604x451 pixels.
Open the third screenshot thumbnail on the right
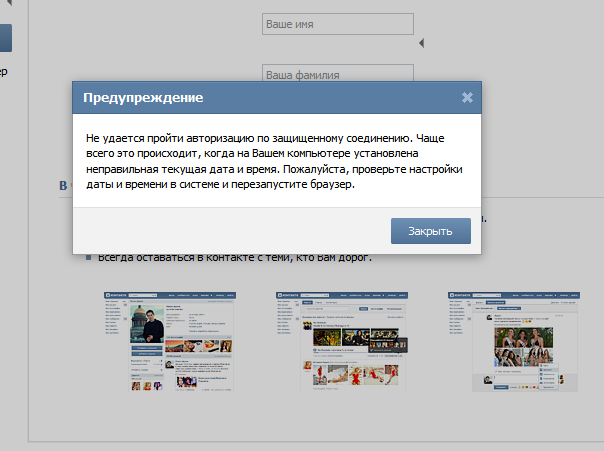click(514, 341)
